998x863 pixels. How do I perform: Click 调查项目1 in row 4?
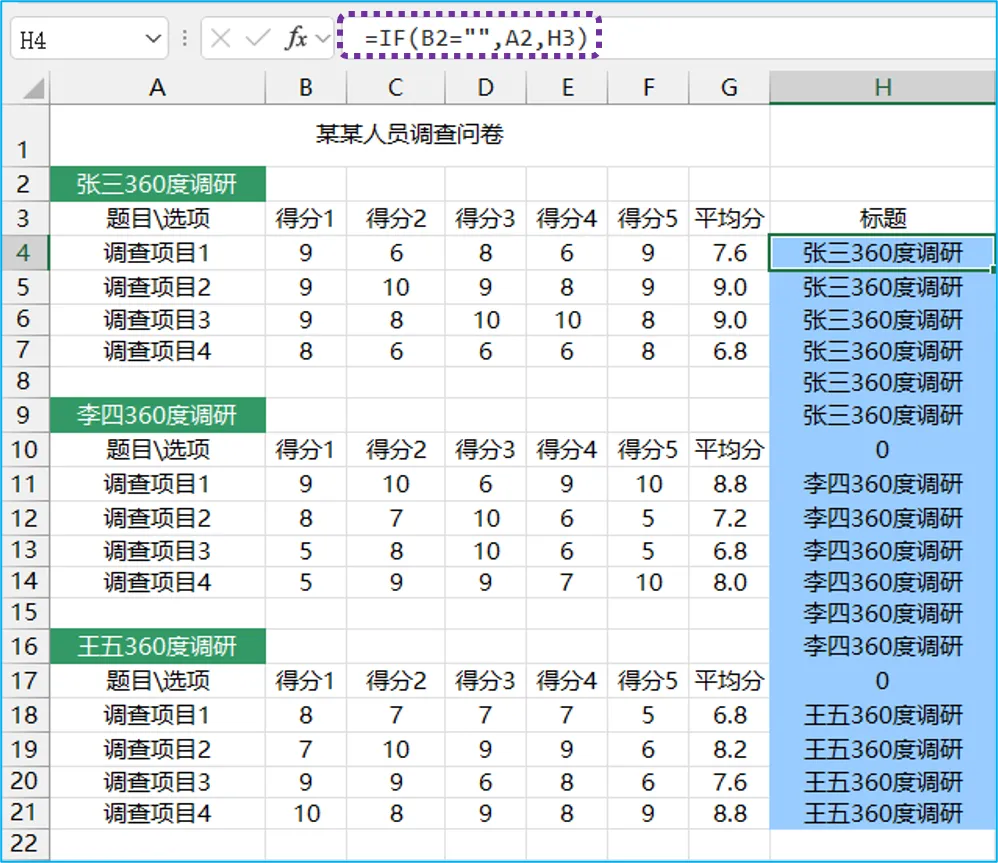pyautogui.click(x=157, y=253)
